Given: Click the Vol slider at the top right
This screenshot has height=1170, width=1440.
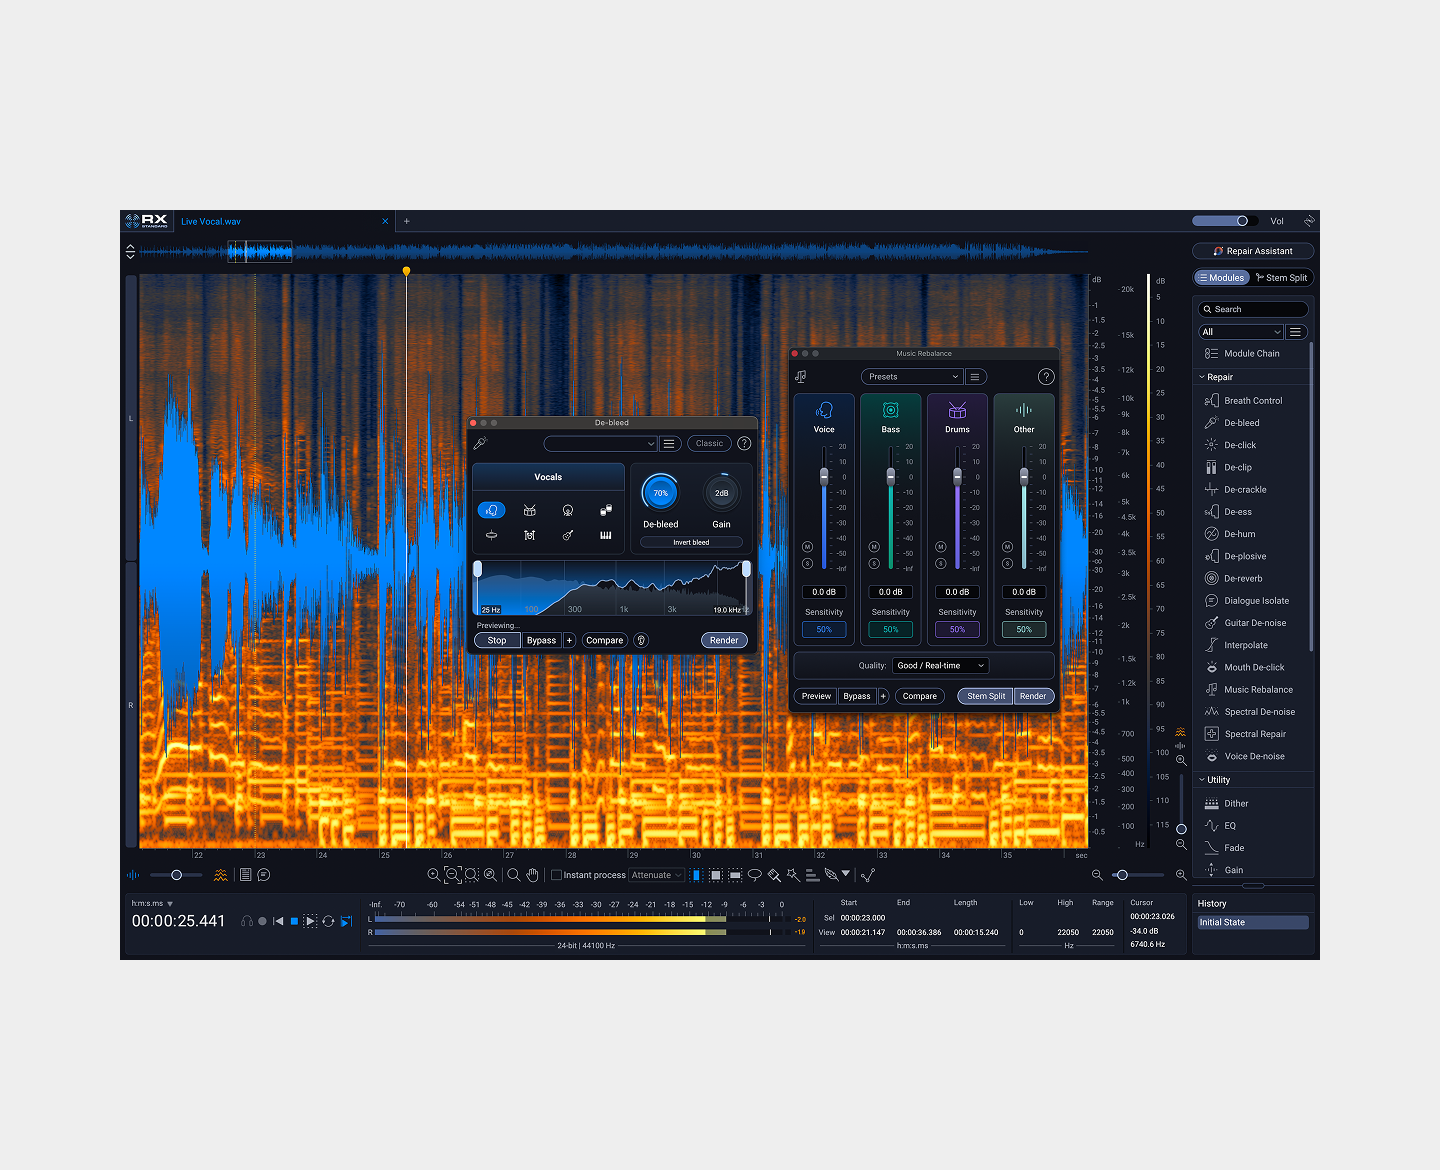Looking at the screenshot, I should (x=1225, y=221).
